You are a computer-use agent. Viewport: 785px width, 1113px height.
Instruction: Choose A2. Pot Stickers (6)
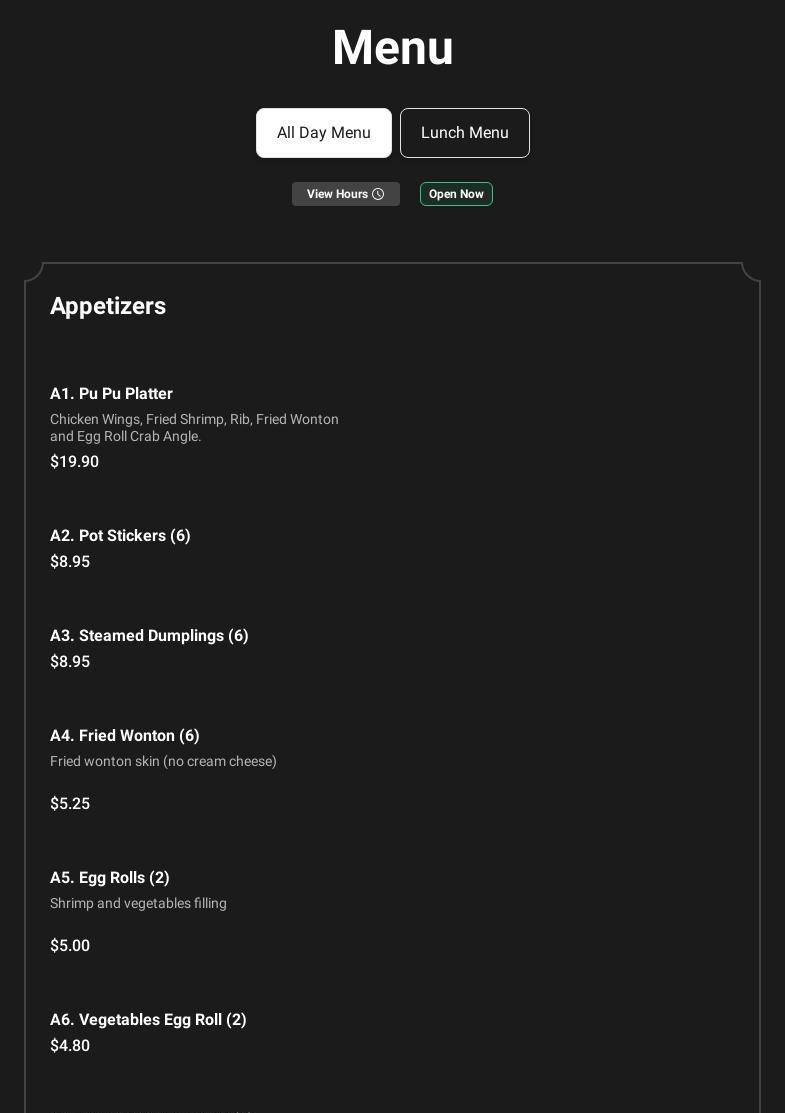coord(120,536)
